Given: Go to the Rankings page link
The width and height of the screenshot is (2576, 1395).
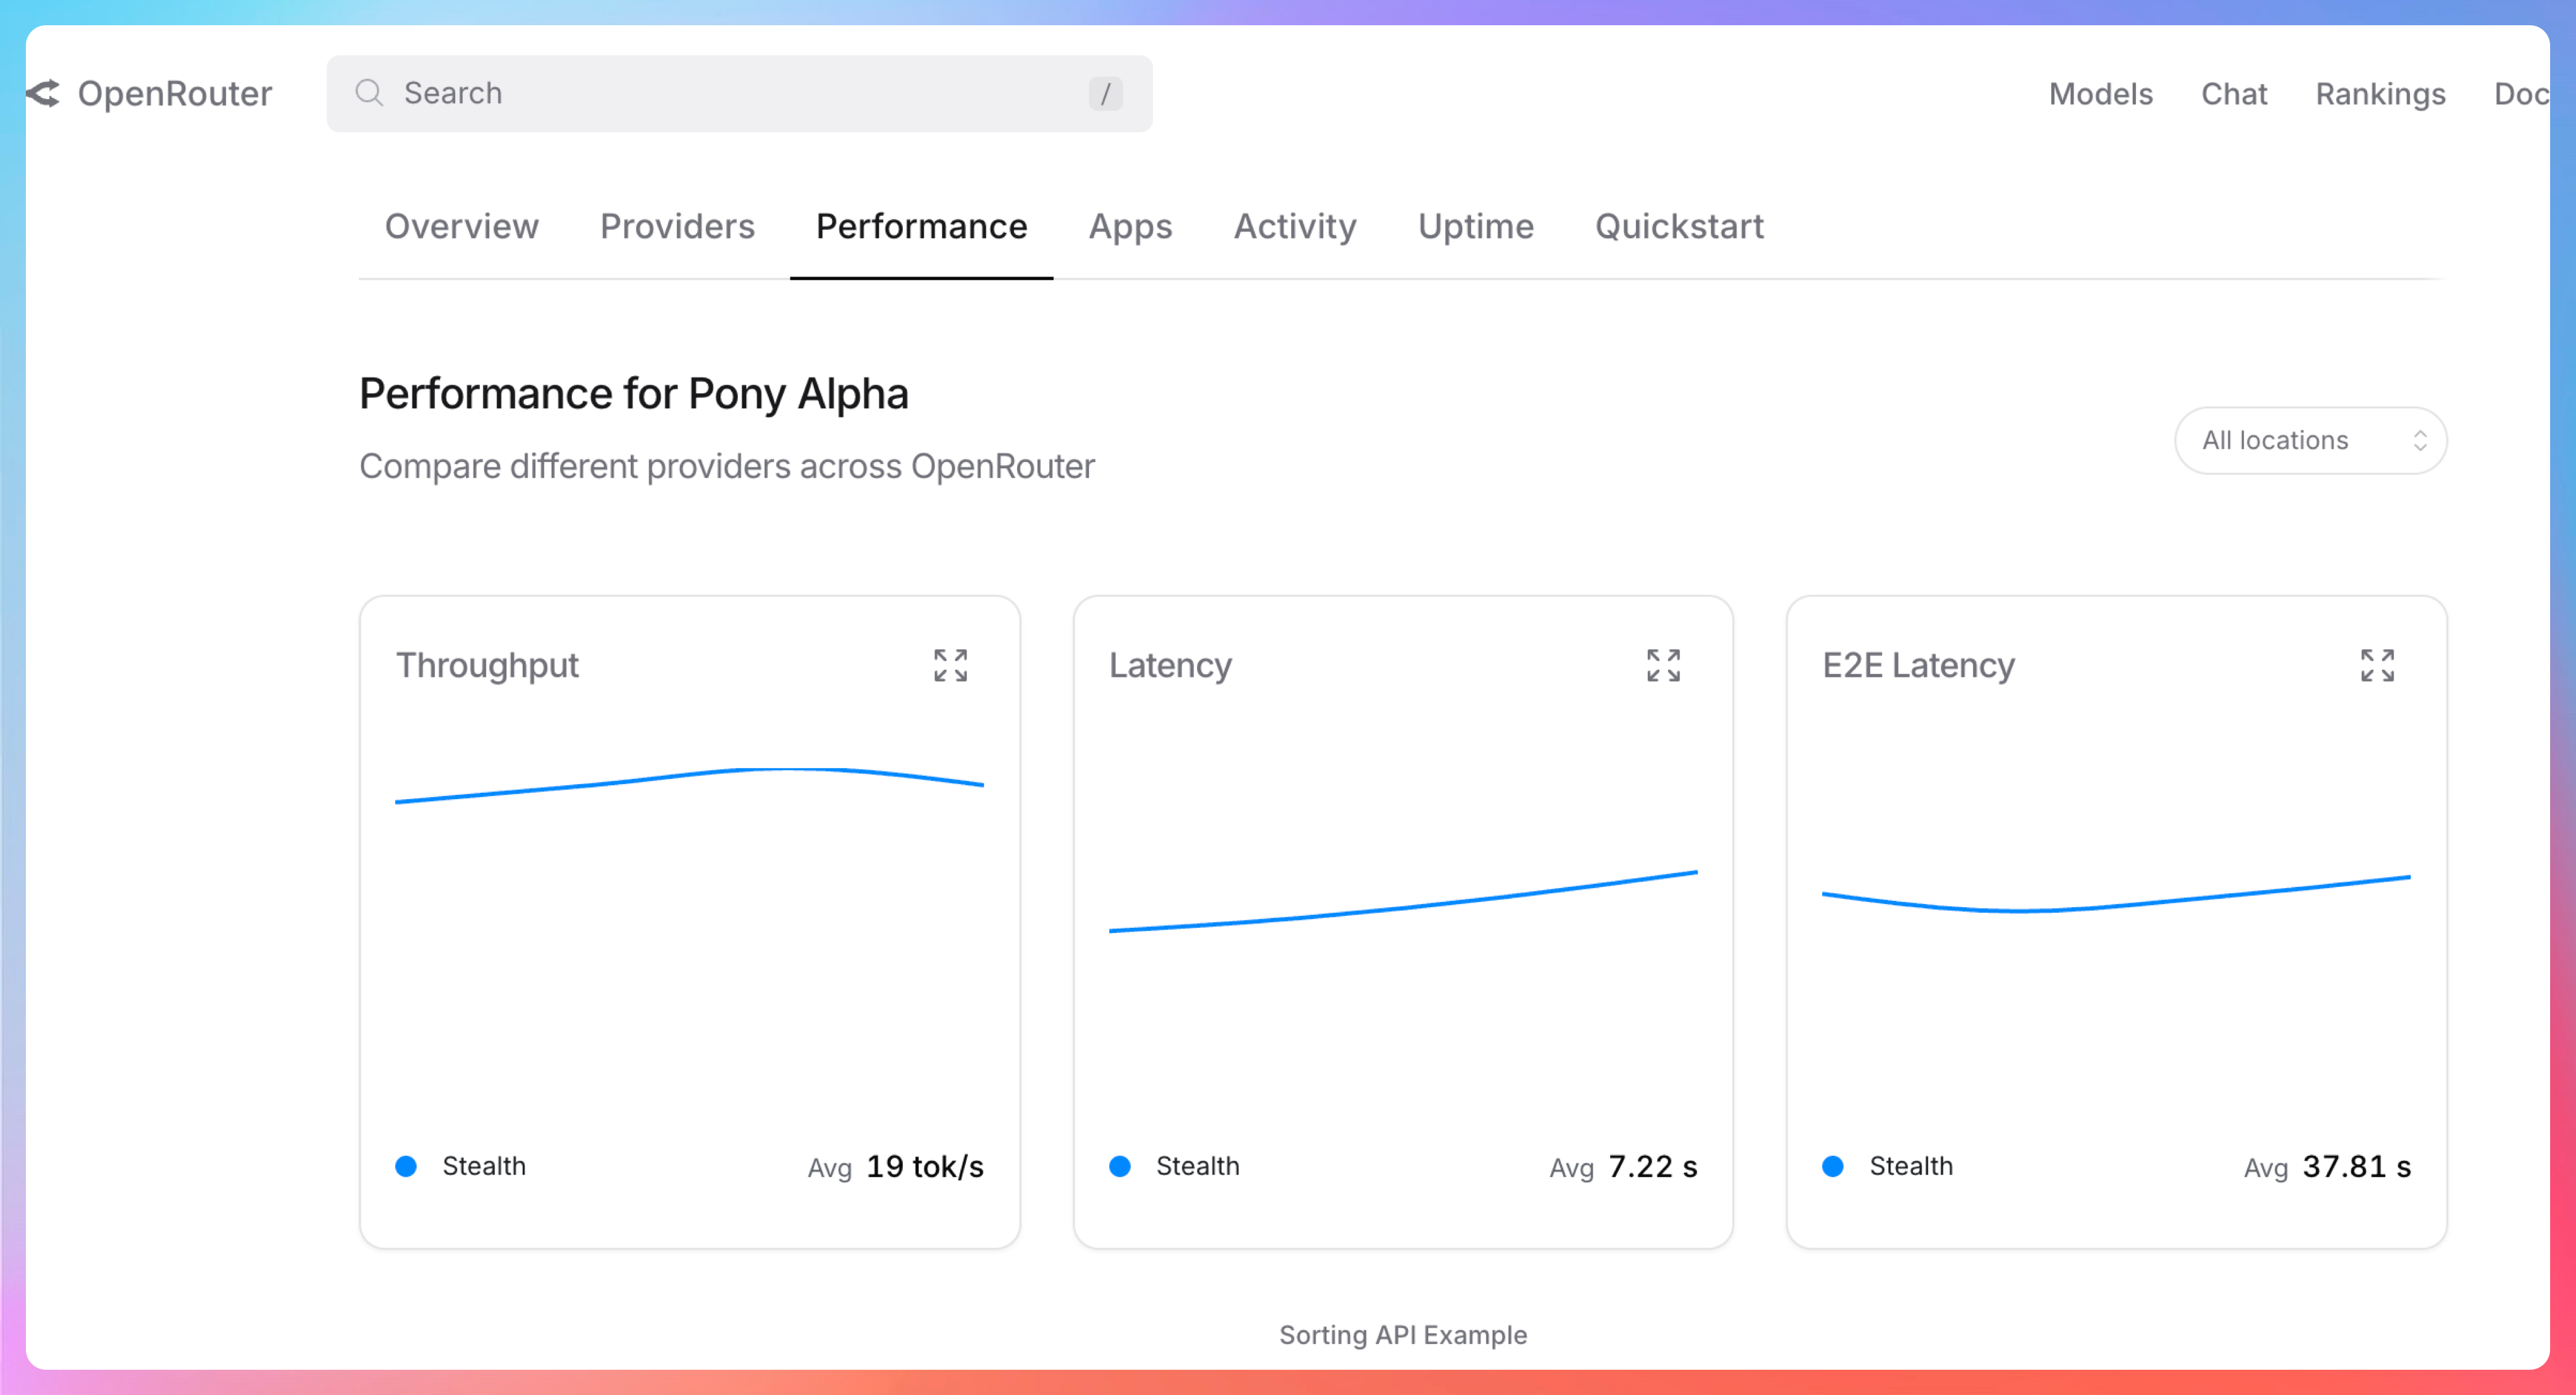Looking at the screenshot, I should pos(2380,94).
